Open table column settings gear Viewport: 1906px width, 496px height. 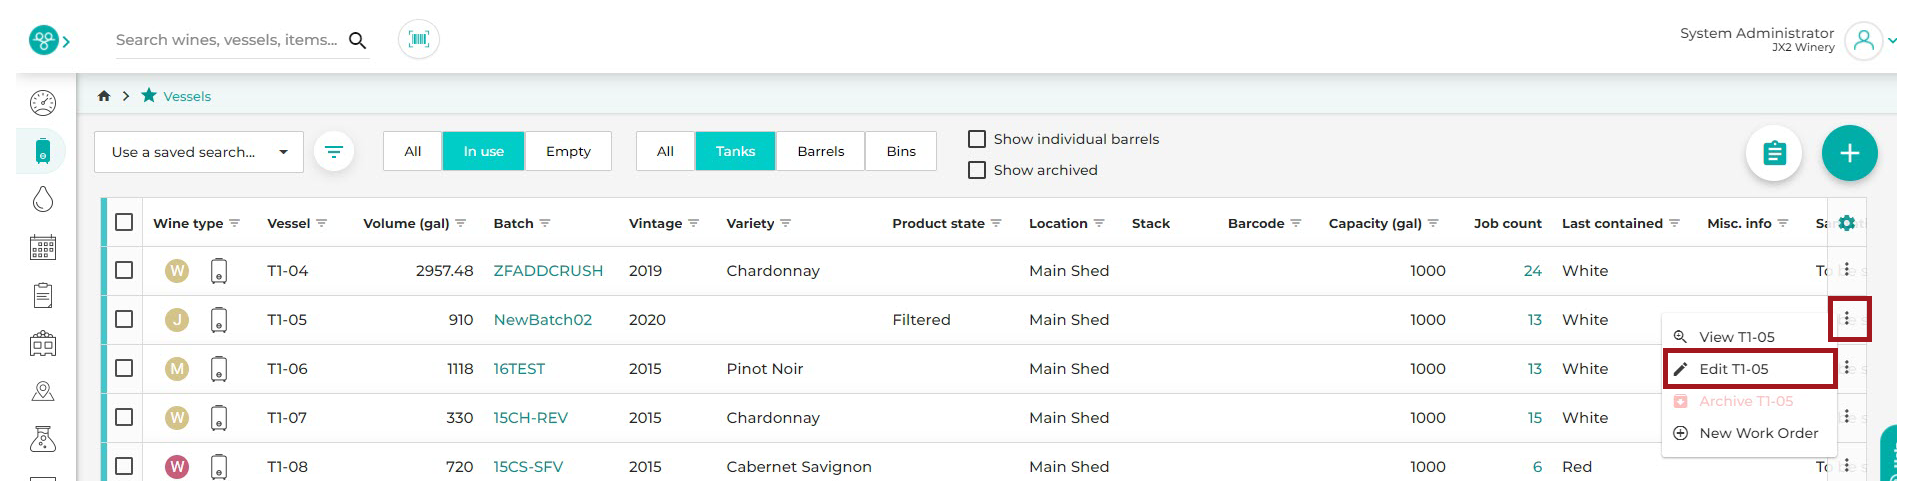(1846, 223)
